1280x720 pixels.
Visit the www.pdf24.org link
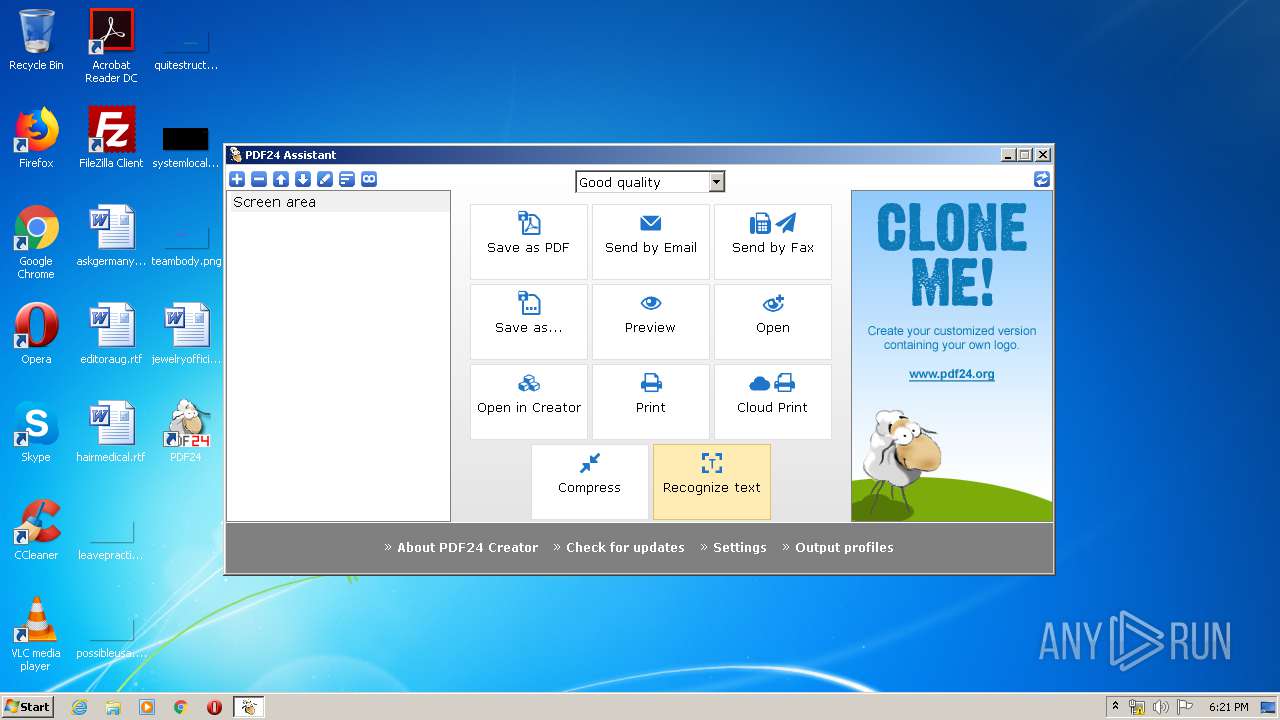pyautogui.click(x=952, y=374)
